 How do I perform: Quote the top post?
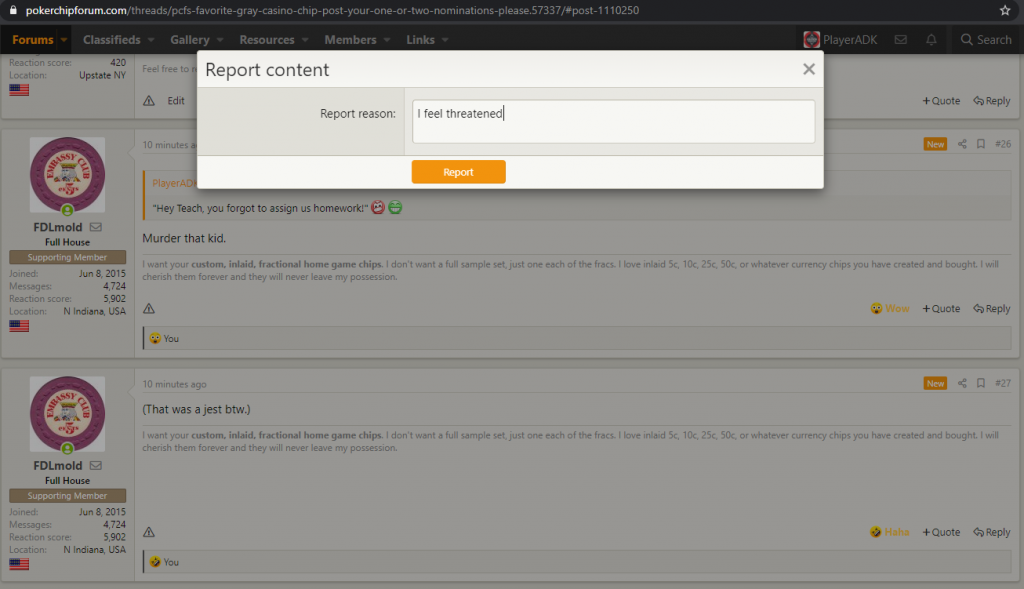pyautogui.click(x=941, y=101)
